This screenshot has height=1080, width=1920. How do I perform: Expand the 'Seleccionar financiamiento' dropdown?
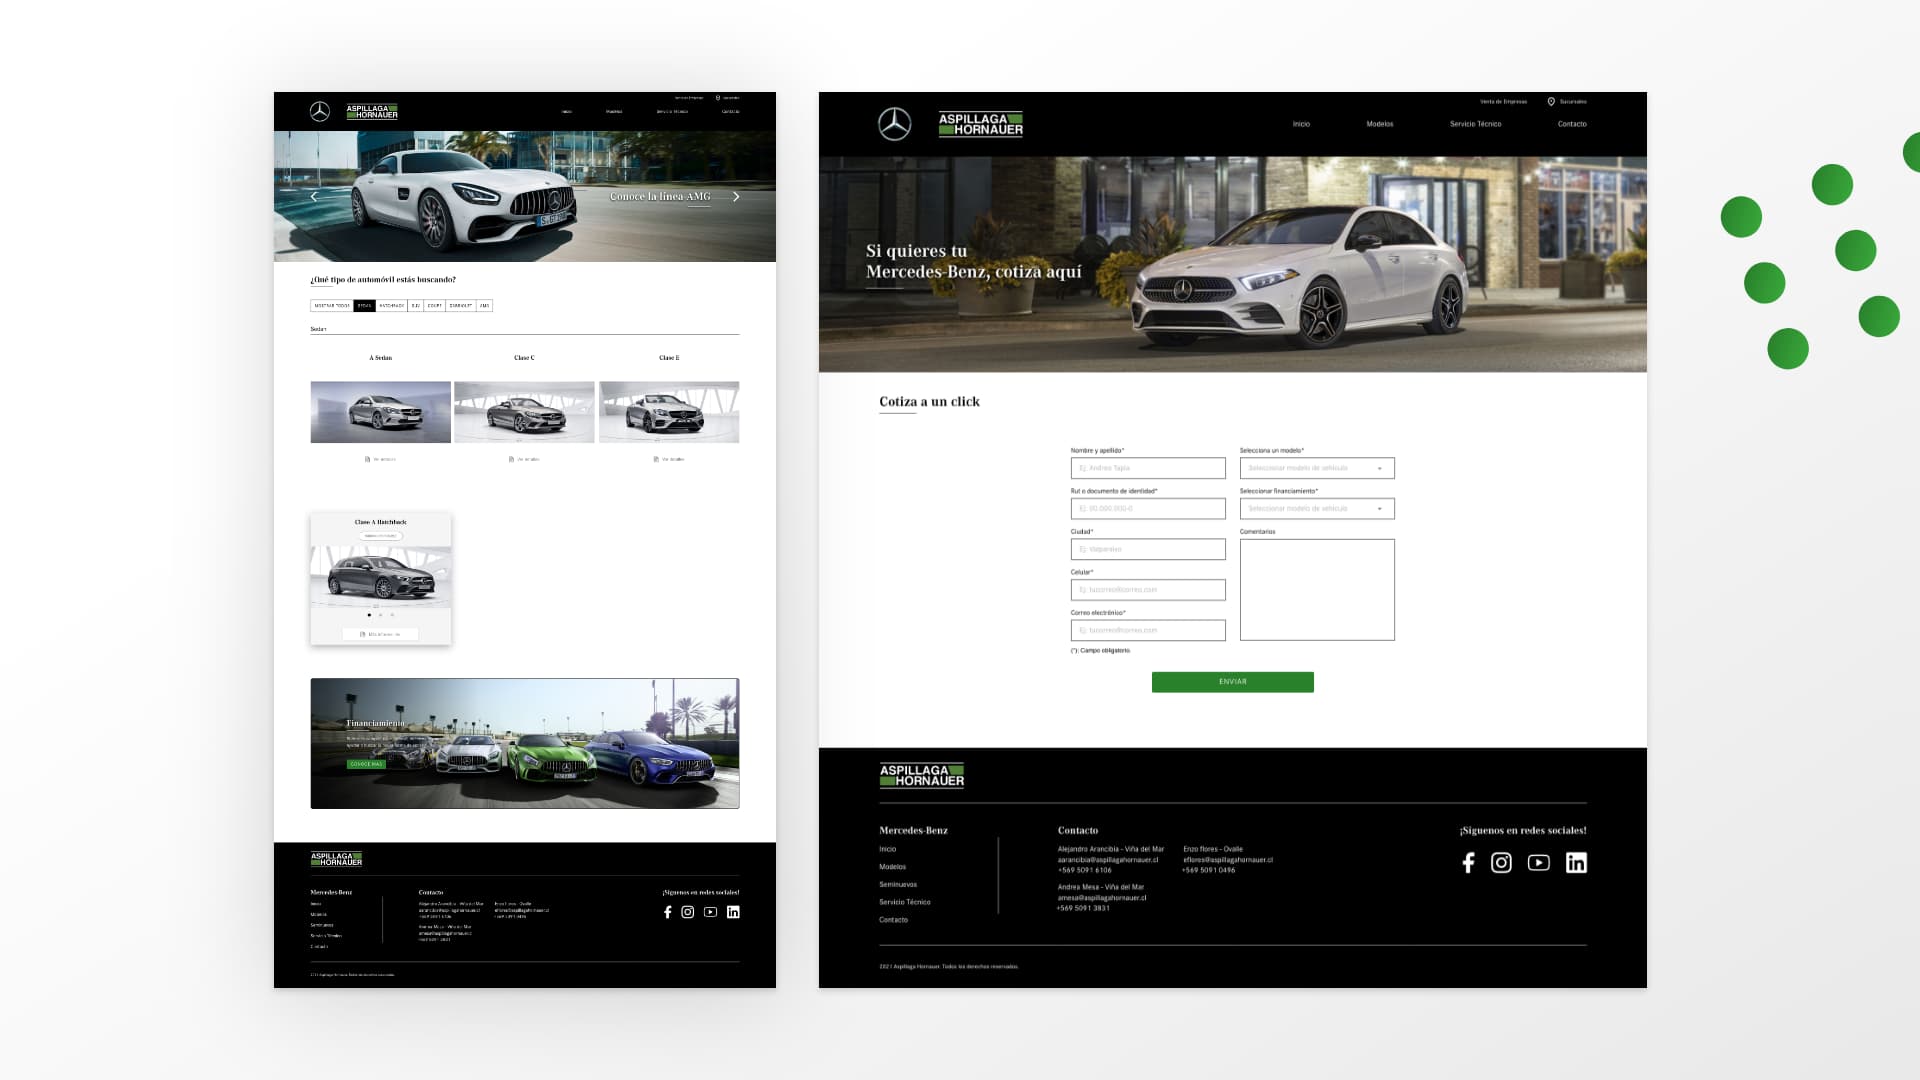pyautogui.click(x=1317, y=509)
